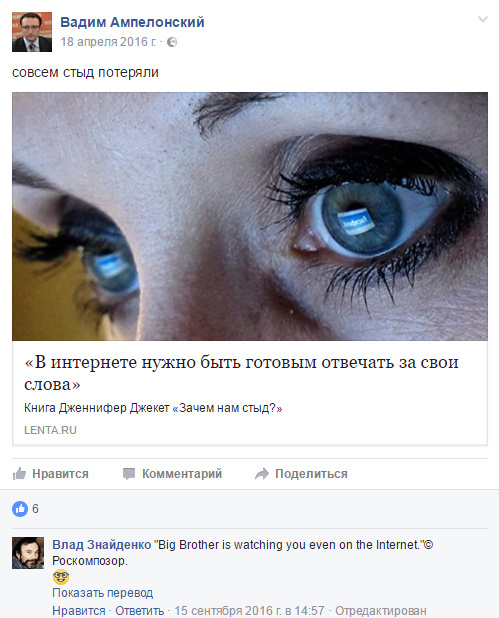Click the Поделиться button
This screenshot has height=618, width=499.
point(301,473)
